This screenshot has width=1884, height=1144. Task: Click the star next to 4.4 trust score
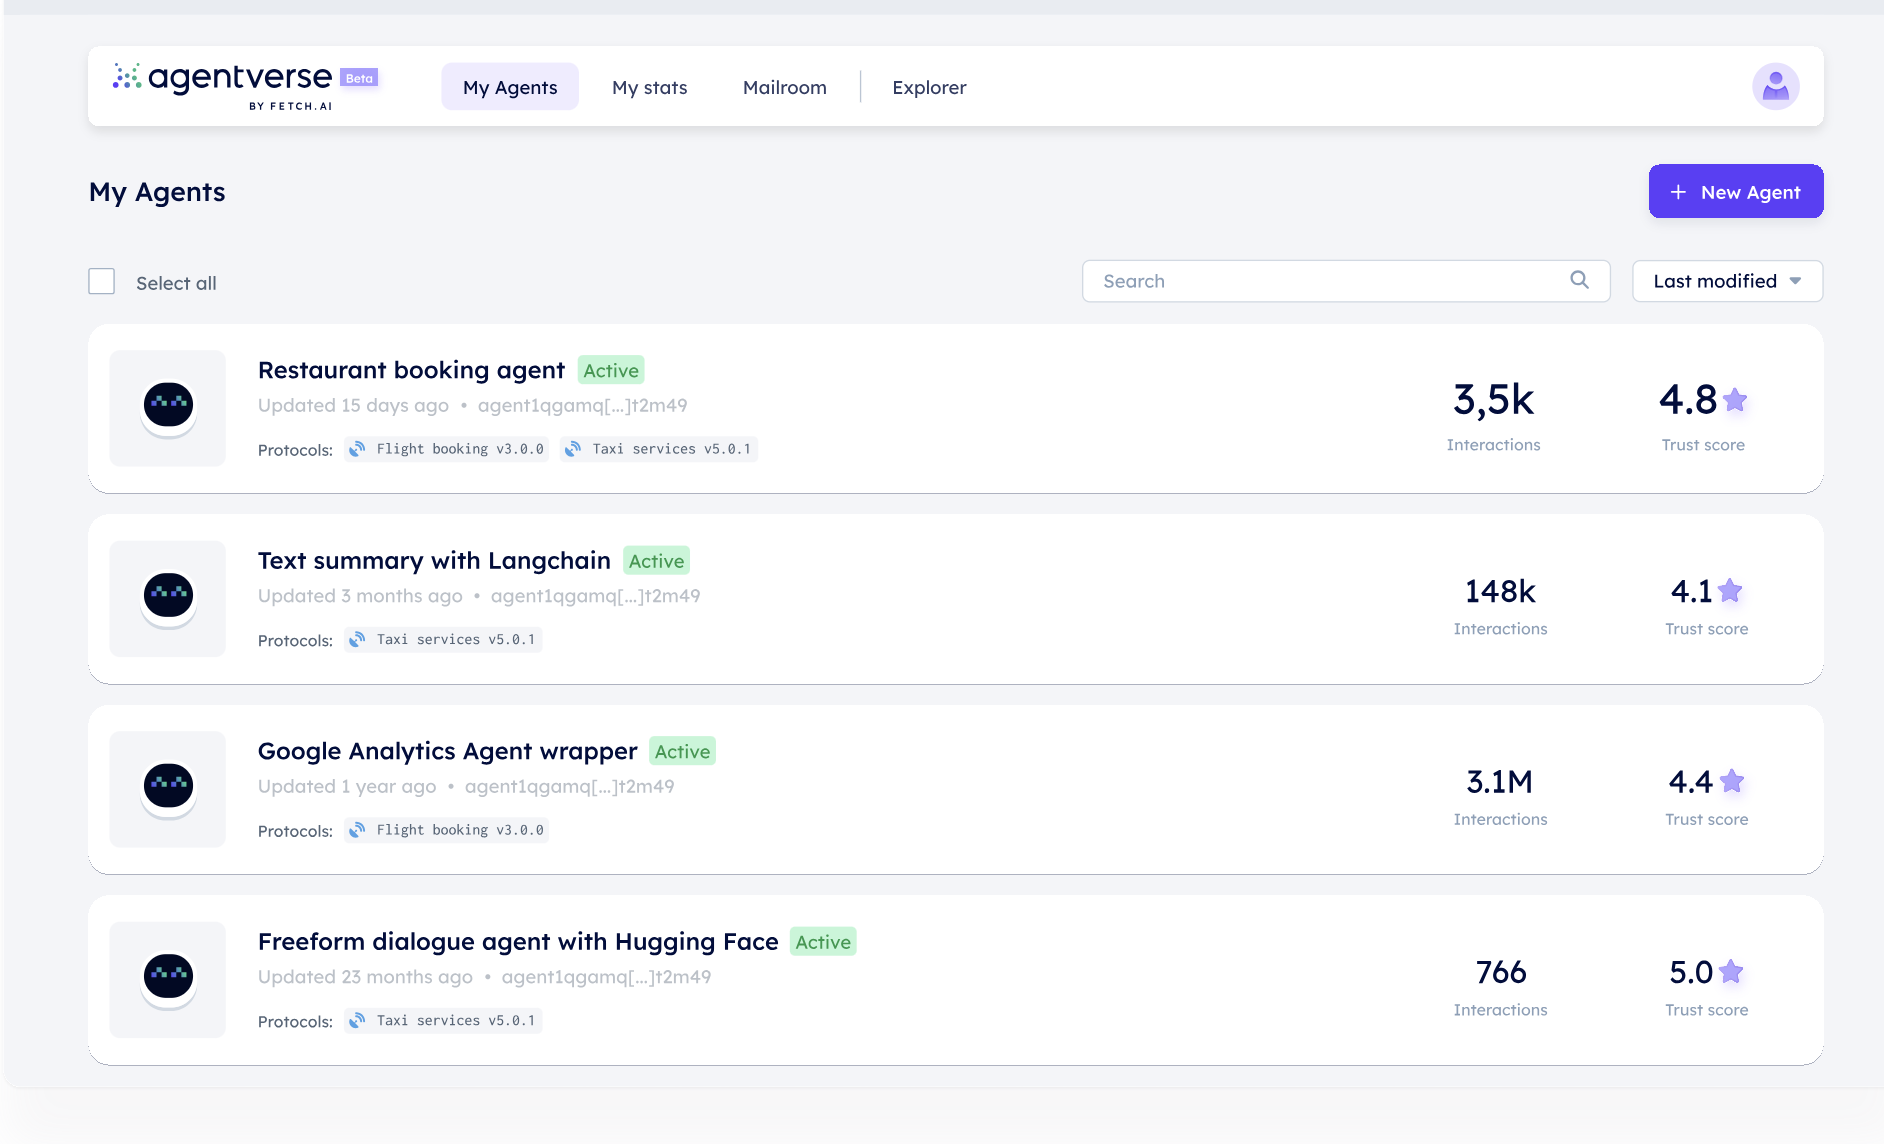point(1732,781)
